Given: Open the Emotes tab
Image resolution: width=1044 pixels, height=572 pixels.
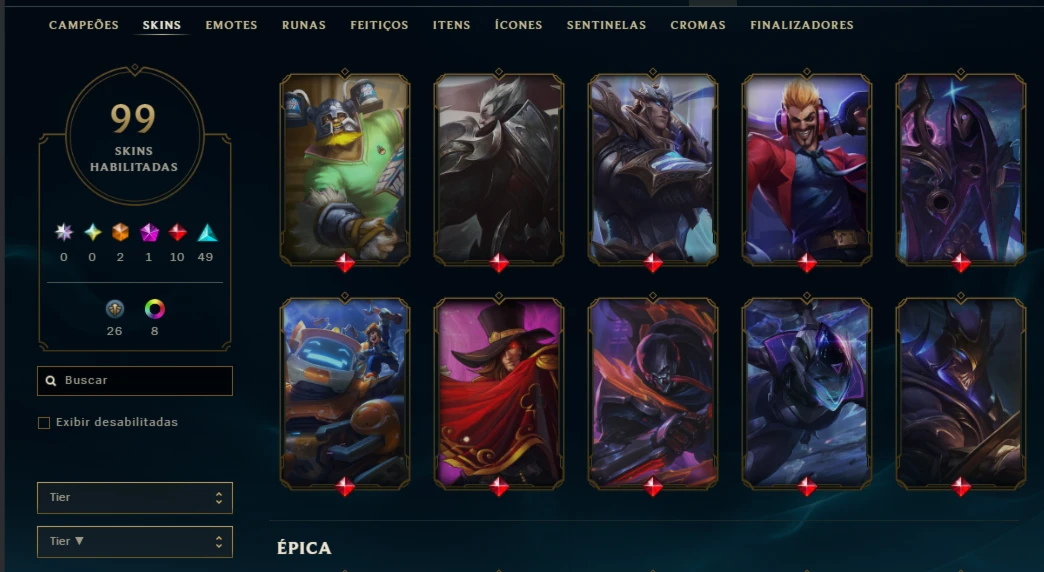Looking at the screenshot, I should pyautogui.click(x=231, y=25).
